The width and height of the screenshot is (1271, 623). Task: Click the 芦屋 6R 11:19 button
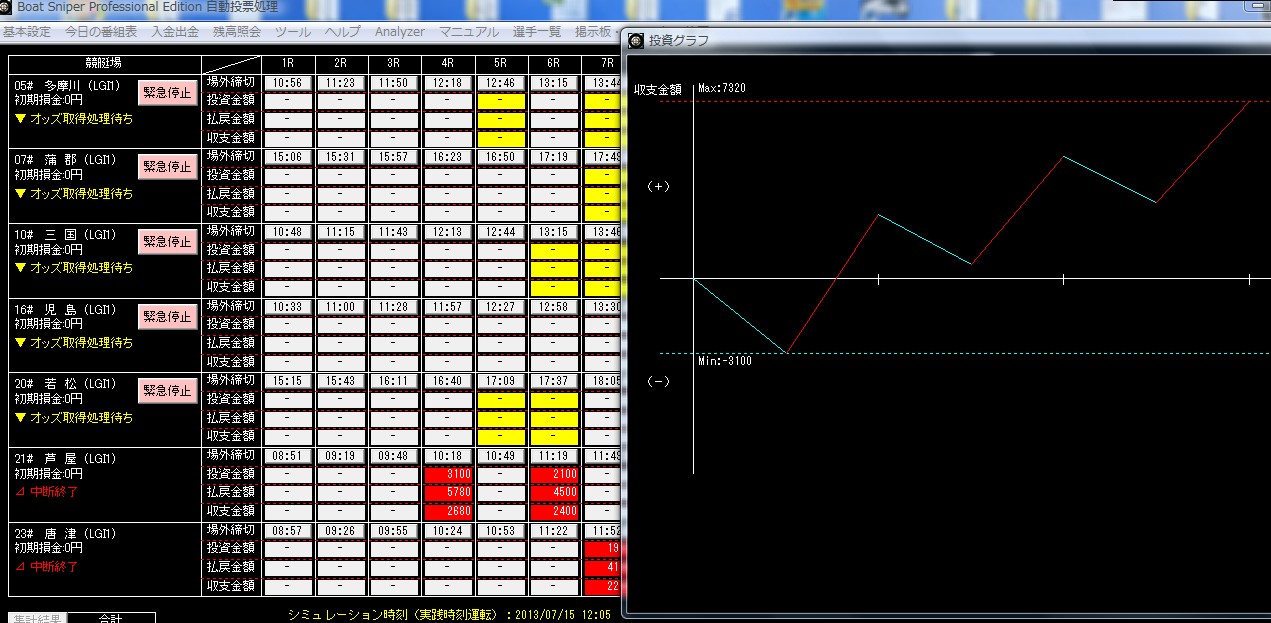click(x=554, y=455)
